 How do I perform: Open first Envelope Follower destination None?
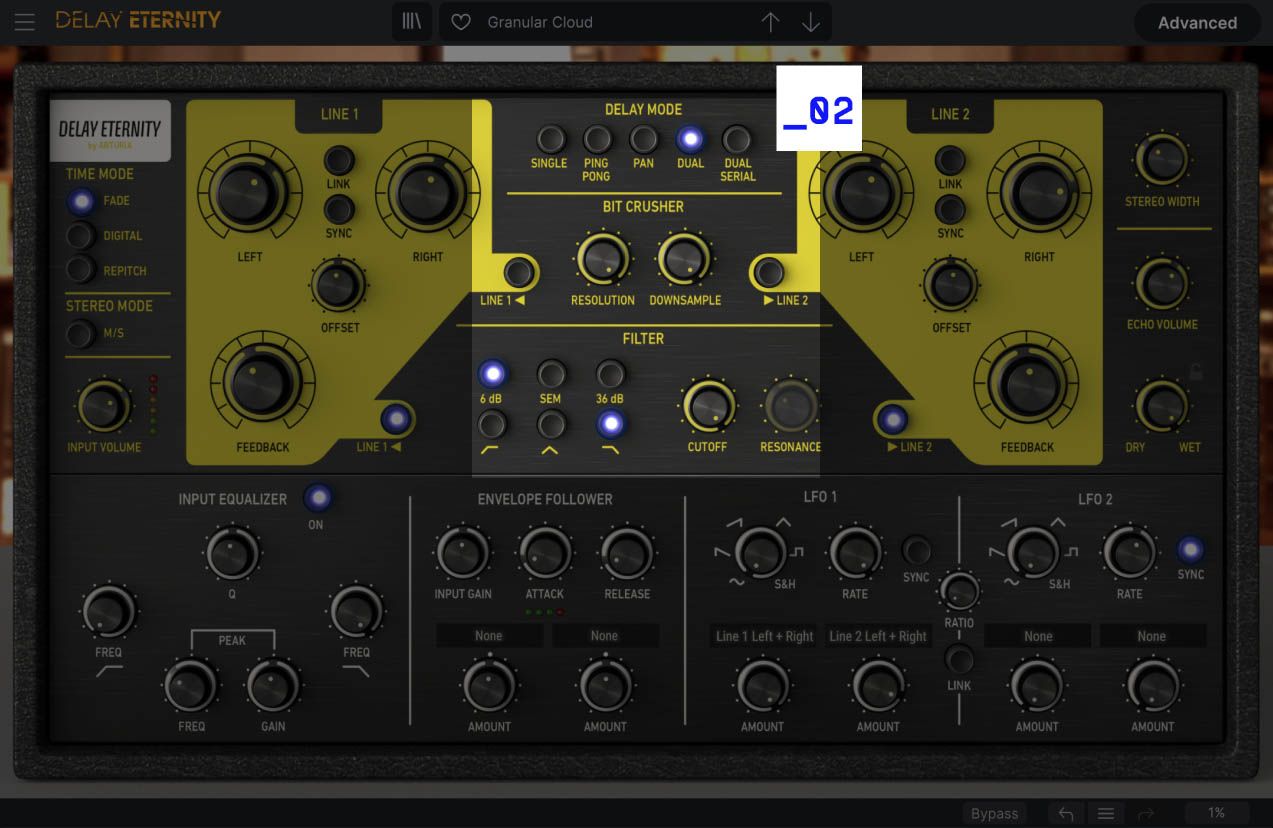pyautogui.click(x=489, y=636)
